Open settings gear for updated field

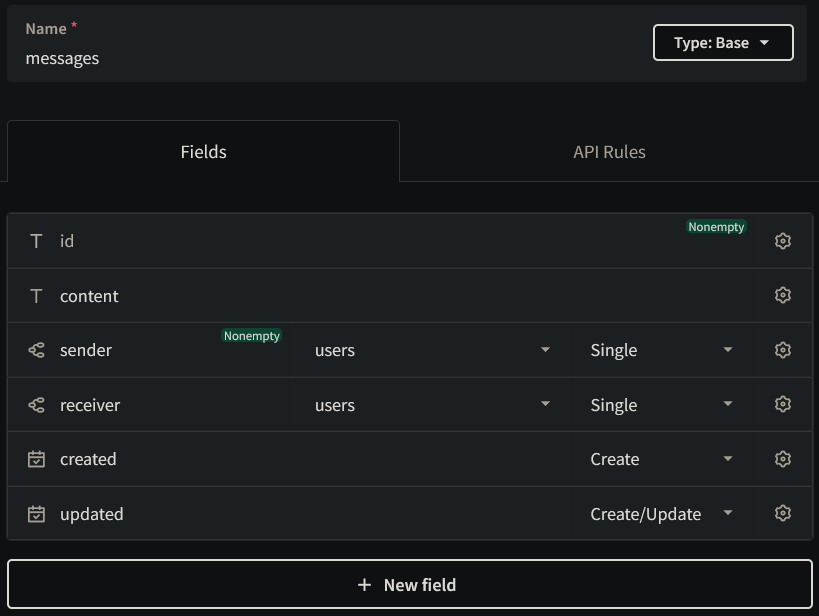[783, 514]
